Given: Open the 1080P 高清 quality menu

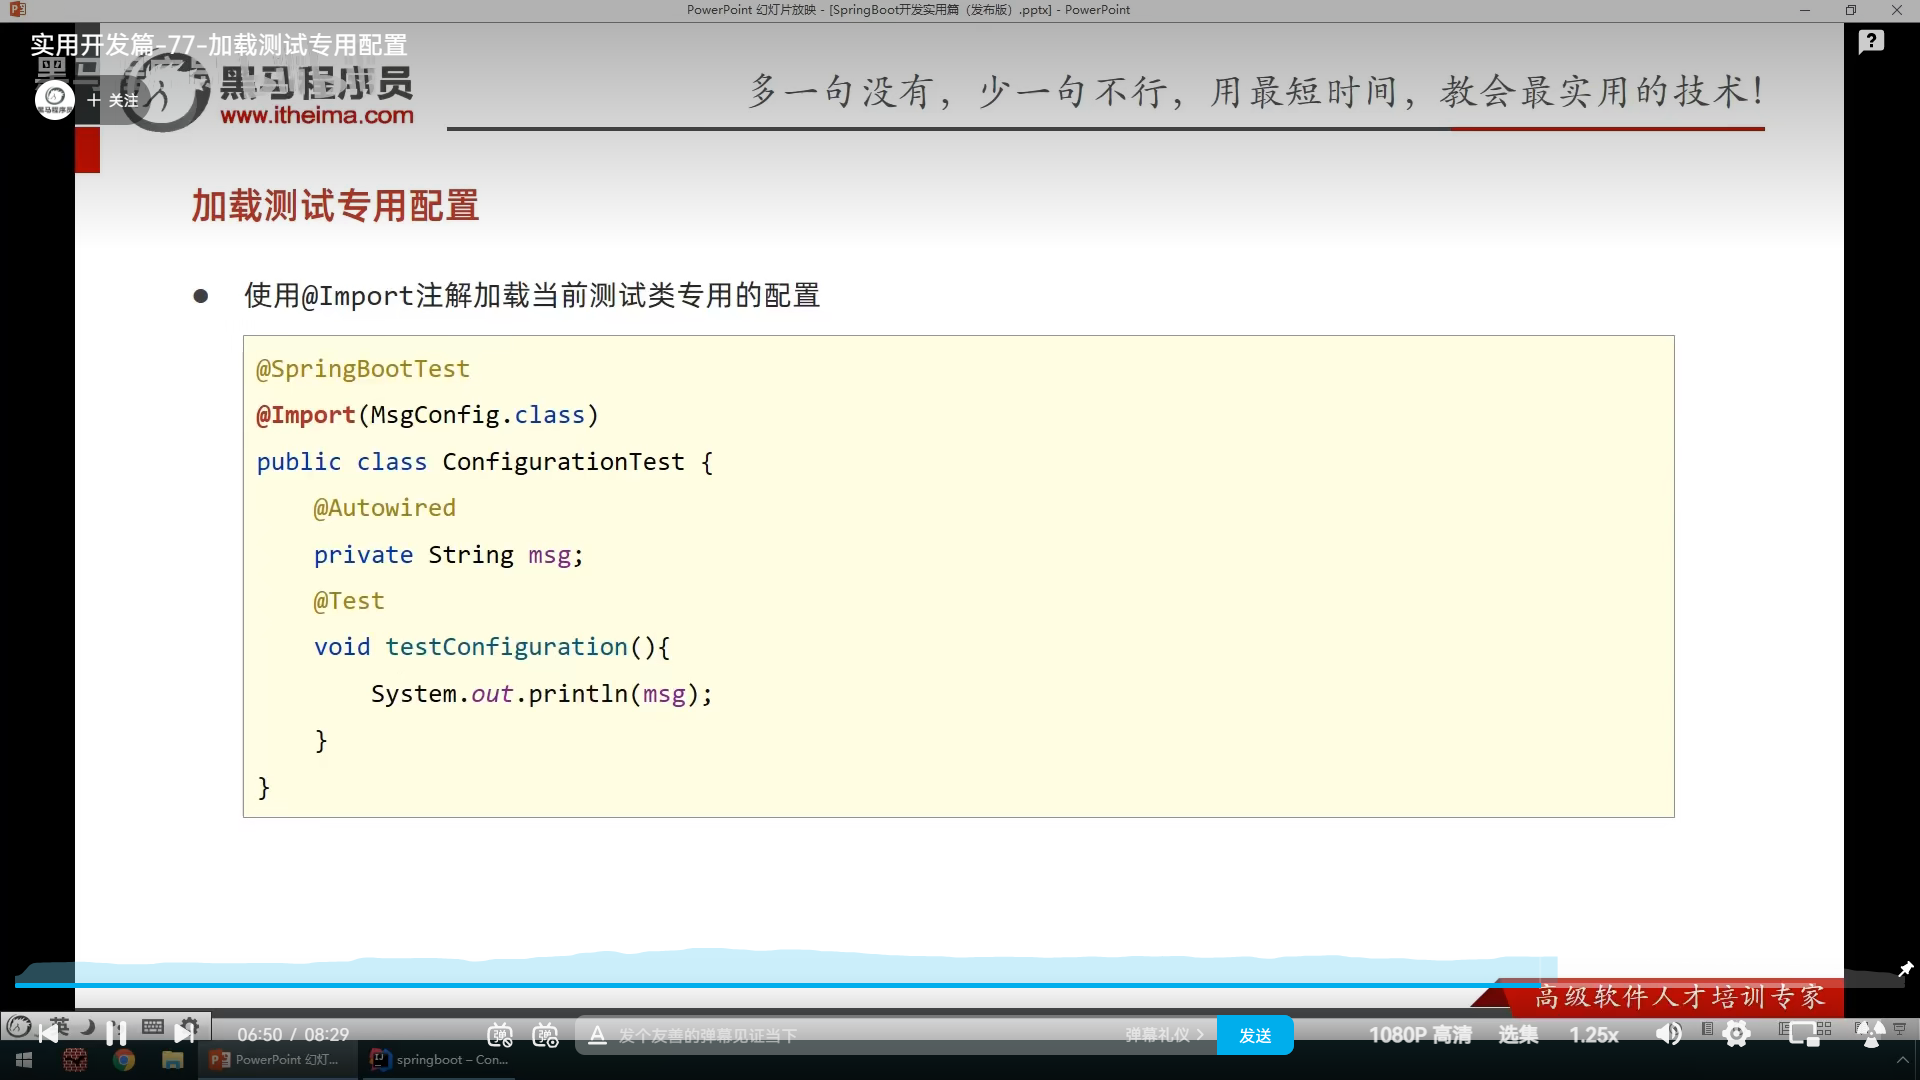Looking at the screenshot, I should pos(1419,1035).
